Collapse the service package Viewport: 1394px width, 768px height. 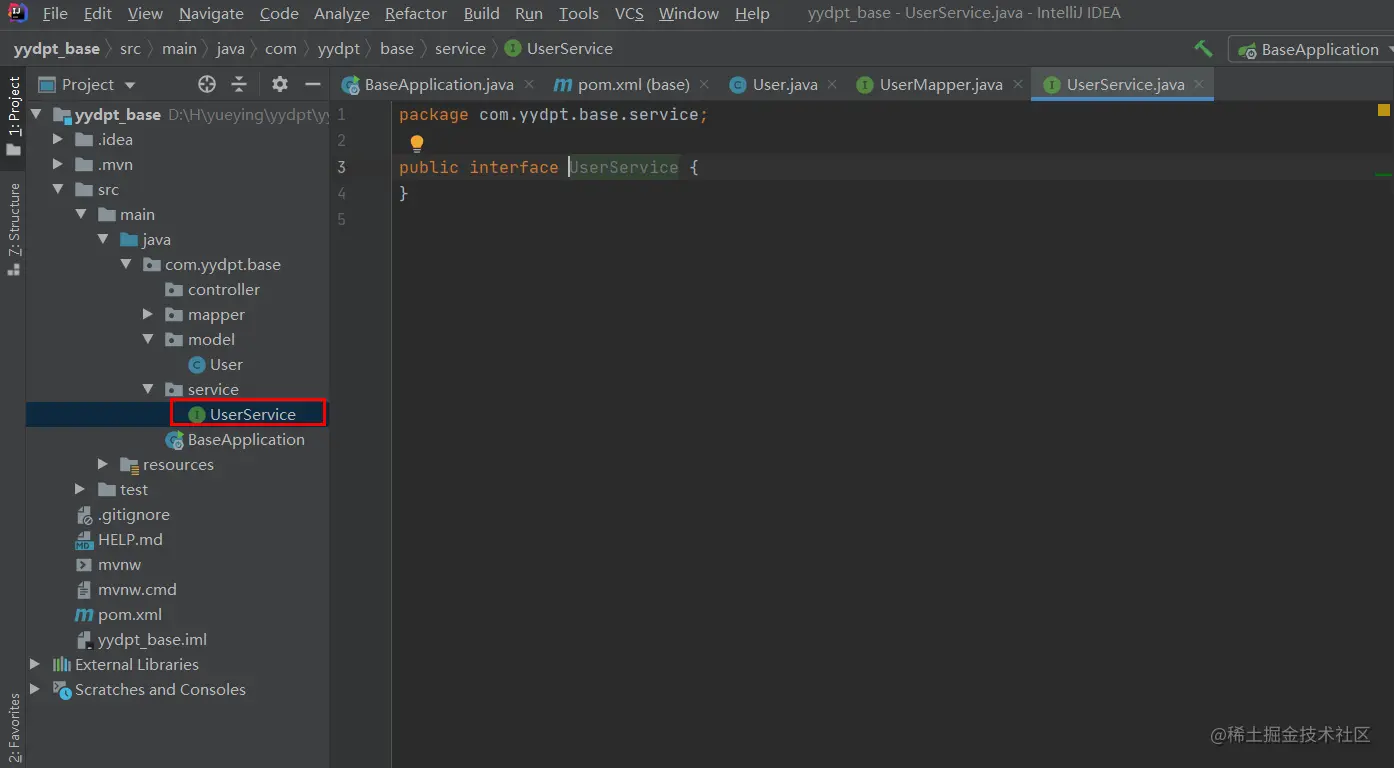click(148, 389)
